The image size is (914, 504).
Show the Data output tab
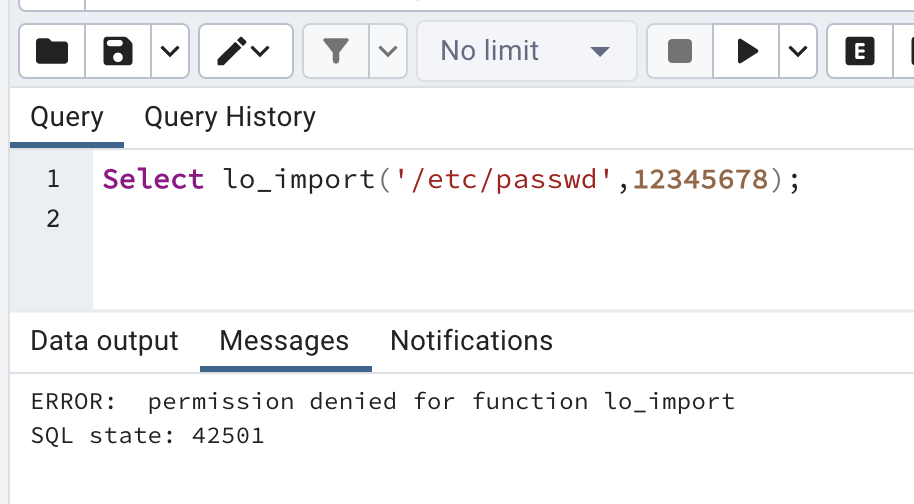click(x=104, y=341)
